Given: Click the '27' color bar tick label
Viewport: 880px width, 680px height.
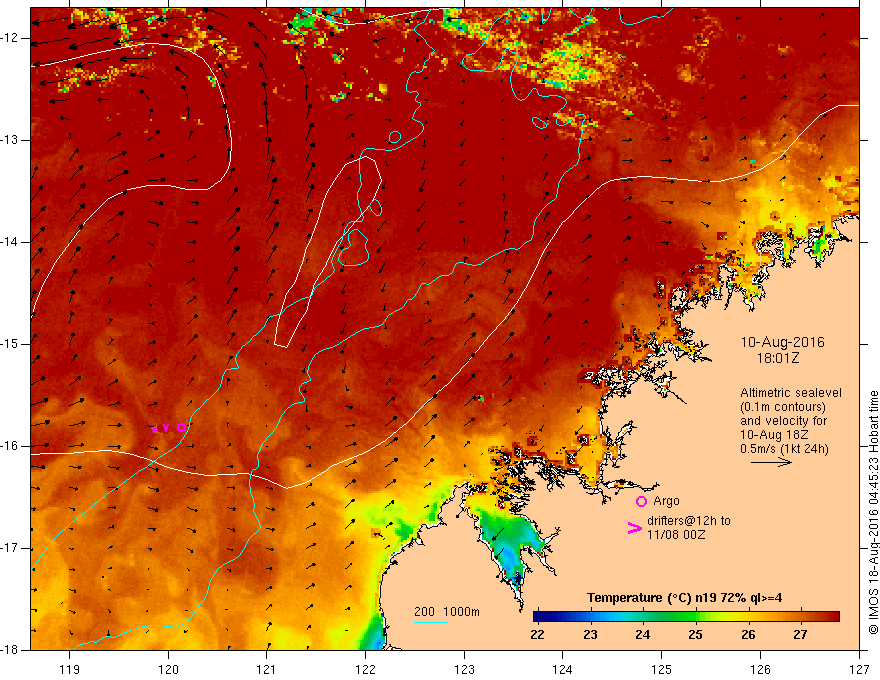Looking at the screenshot, I should tap(800, 635).
